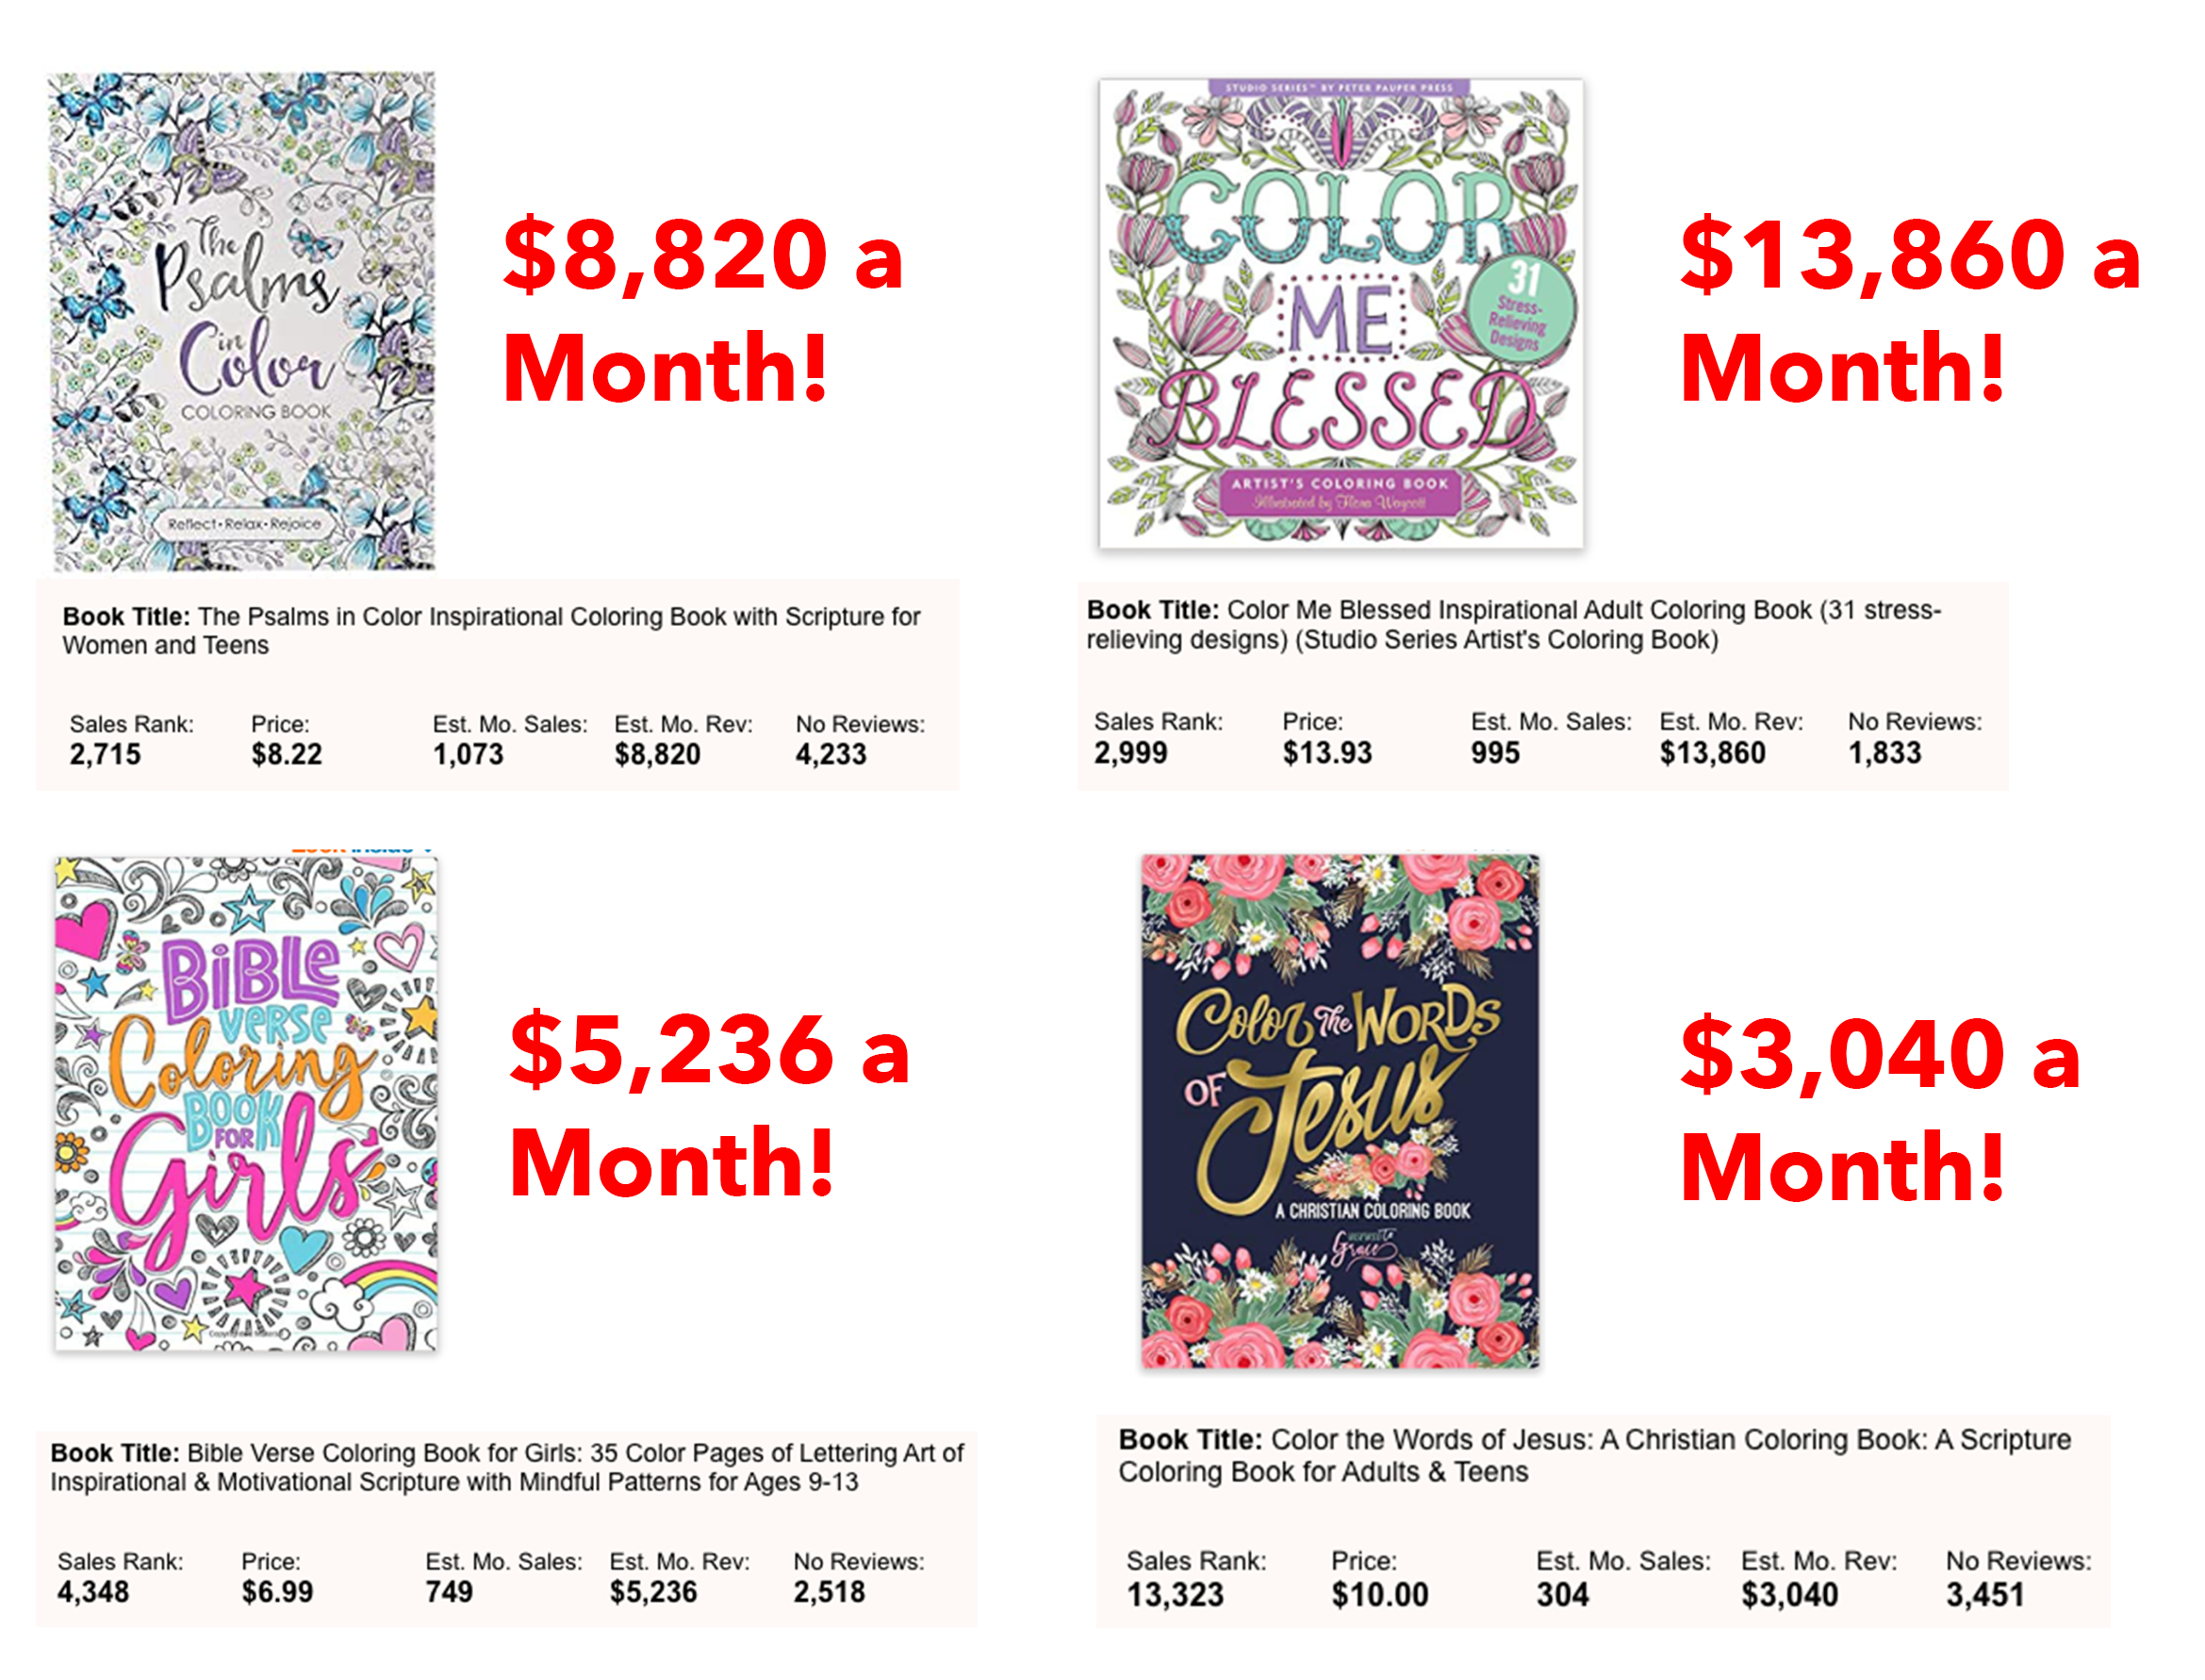Open the Bible Verse Coloring Book for Girls cover

click(246, 1102)
